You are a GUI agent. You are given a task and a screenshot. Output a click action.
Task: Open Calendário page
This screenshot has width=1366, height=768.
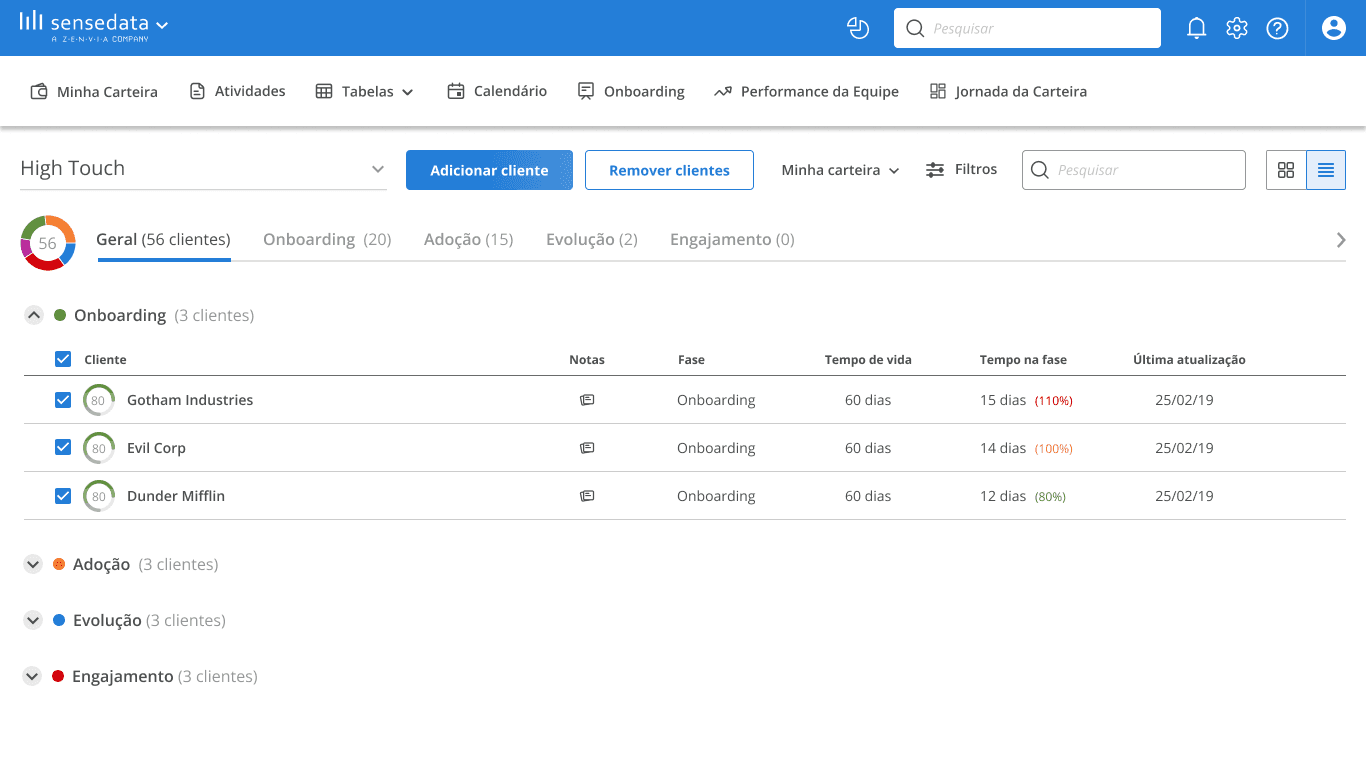(x=497, y=91)
